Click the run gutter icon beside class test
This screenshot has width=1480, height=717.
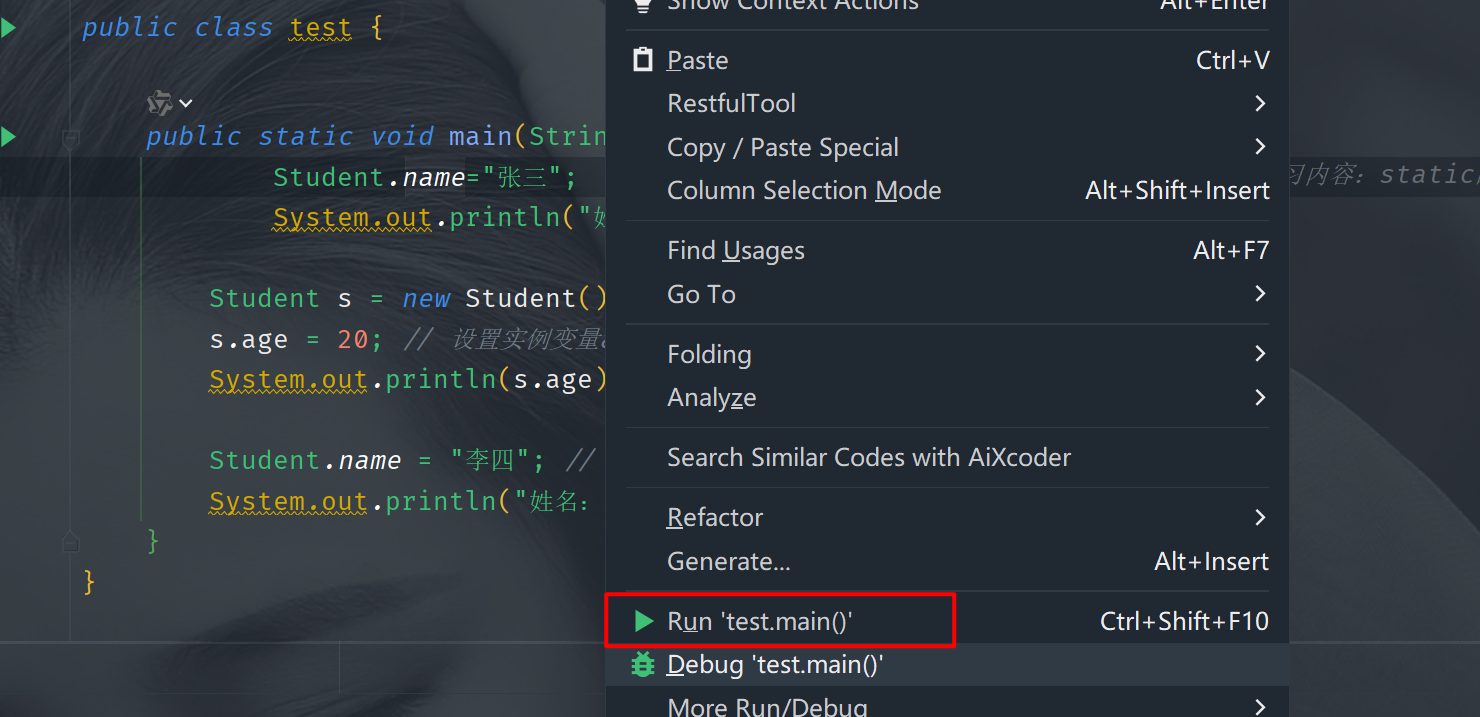click(8, 28)
